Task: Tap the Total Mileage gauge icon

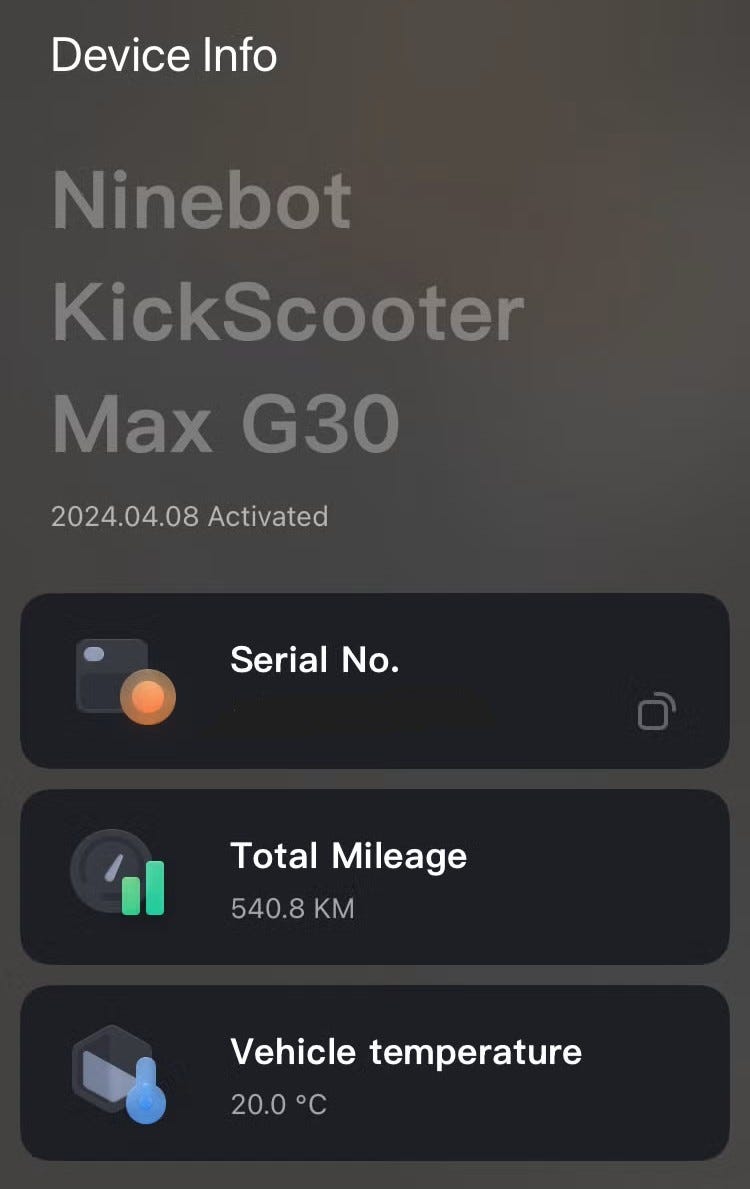Action: [x=118, y=873]
